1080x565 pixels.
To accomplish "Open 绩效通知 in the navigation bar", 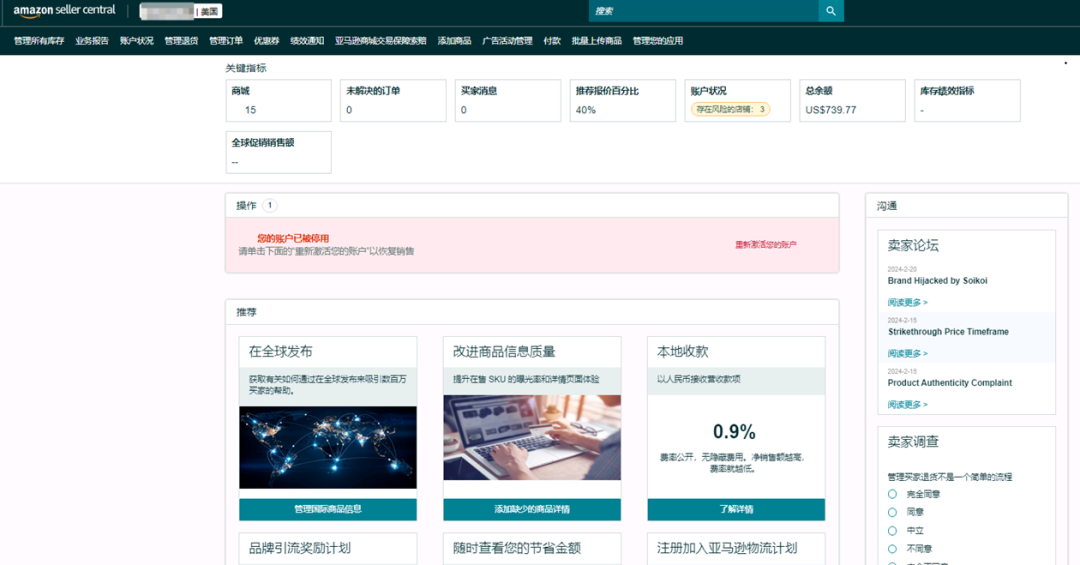I will pos(307,41).
